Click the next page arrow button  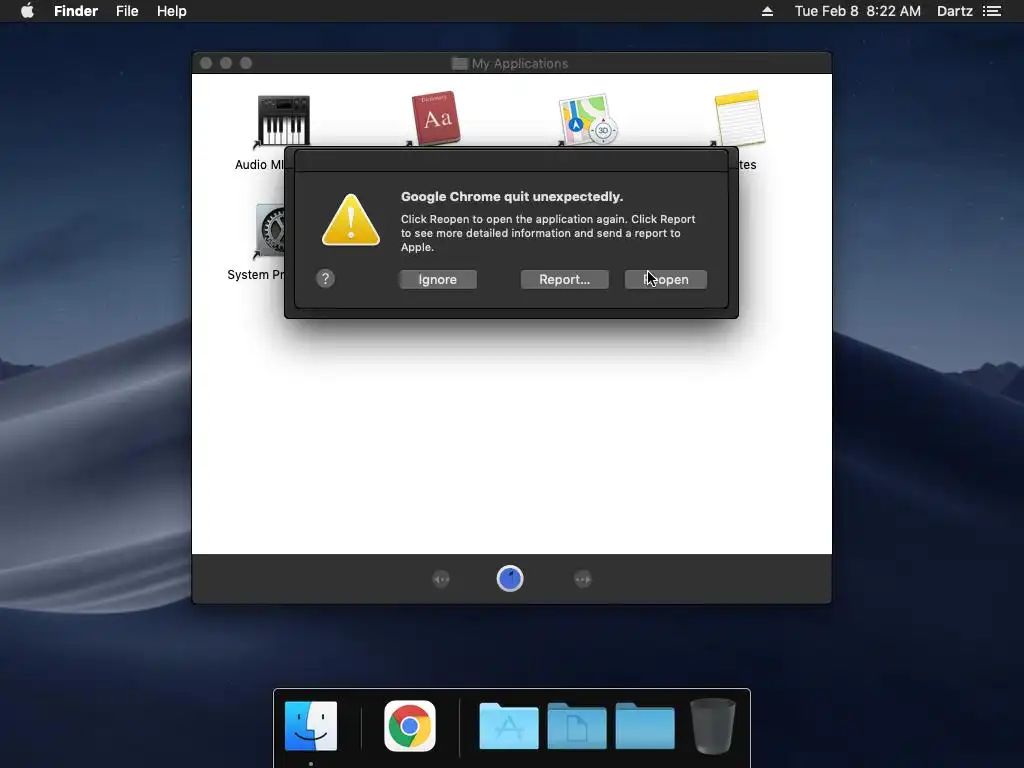[x=583, y=579]
